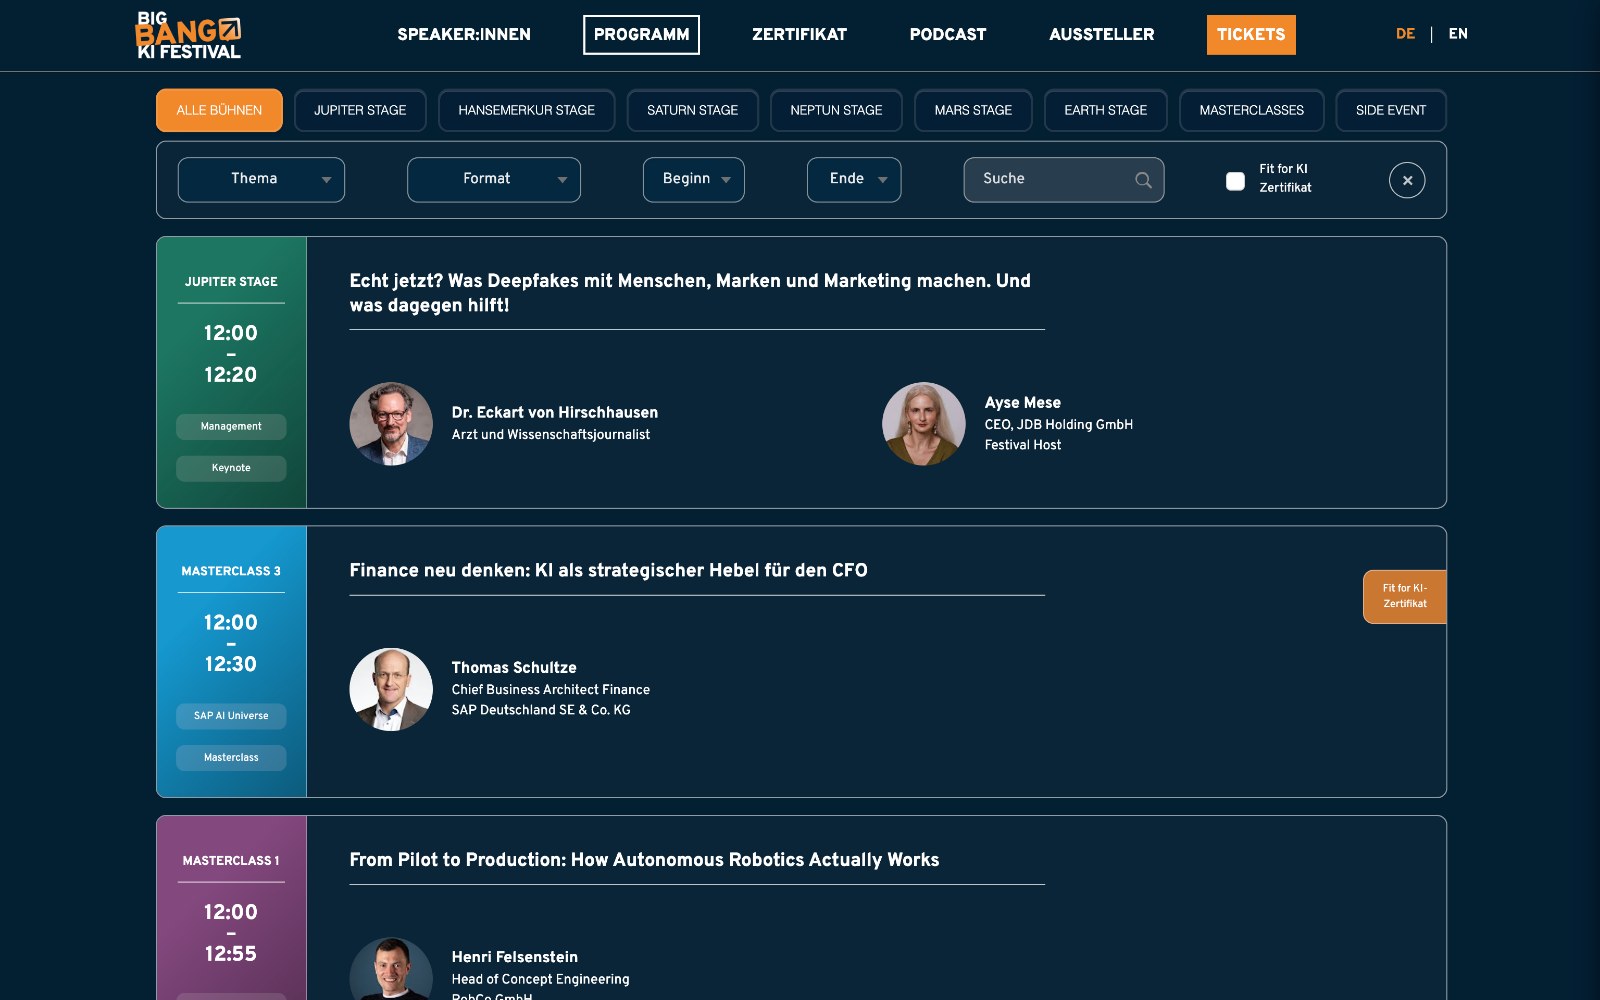Click "SAP Deutschland SE & Co. KG" text
1600x1000 pixels.
[541, 710]
